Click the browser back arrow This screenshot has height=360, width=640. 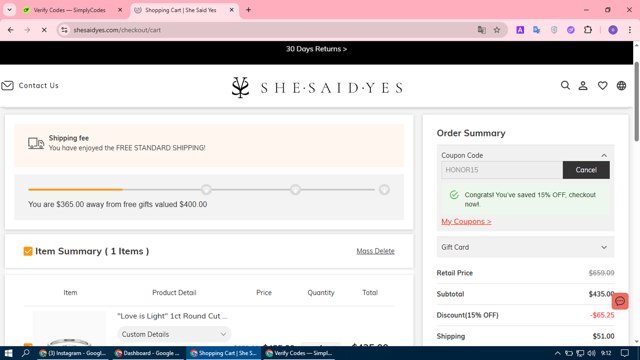(11, 30)
